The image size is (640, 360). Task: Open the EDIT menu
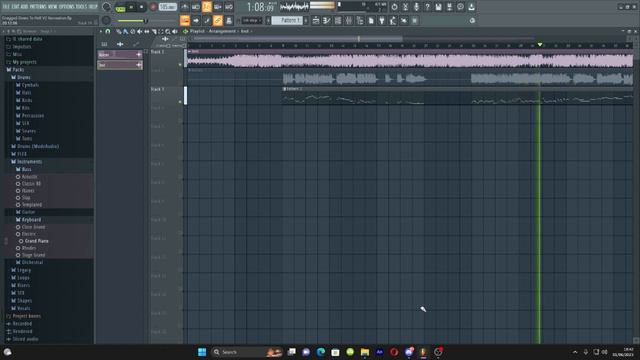[16, 7]
